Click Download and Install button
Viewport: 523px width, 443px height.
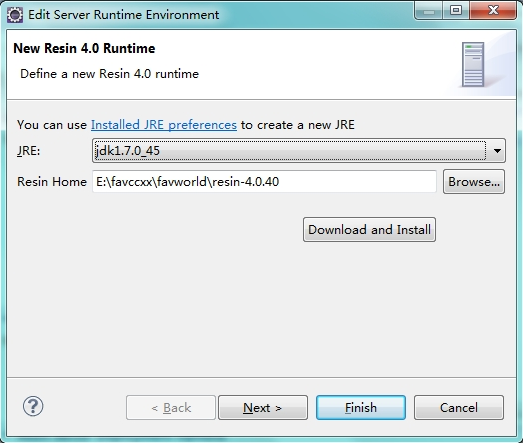(369, 230)
